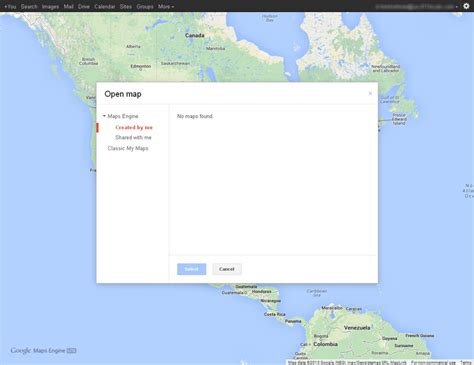Click the Maps Engine tree label
Image resolution: width=474 pixels, height=365 pixels.
(123, 116)
